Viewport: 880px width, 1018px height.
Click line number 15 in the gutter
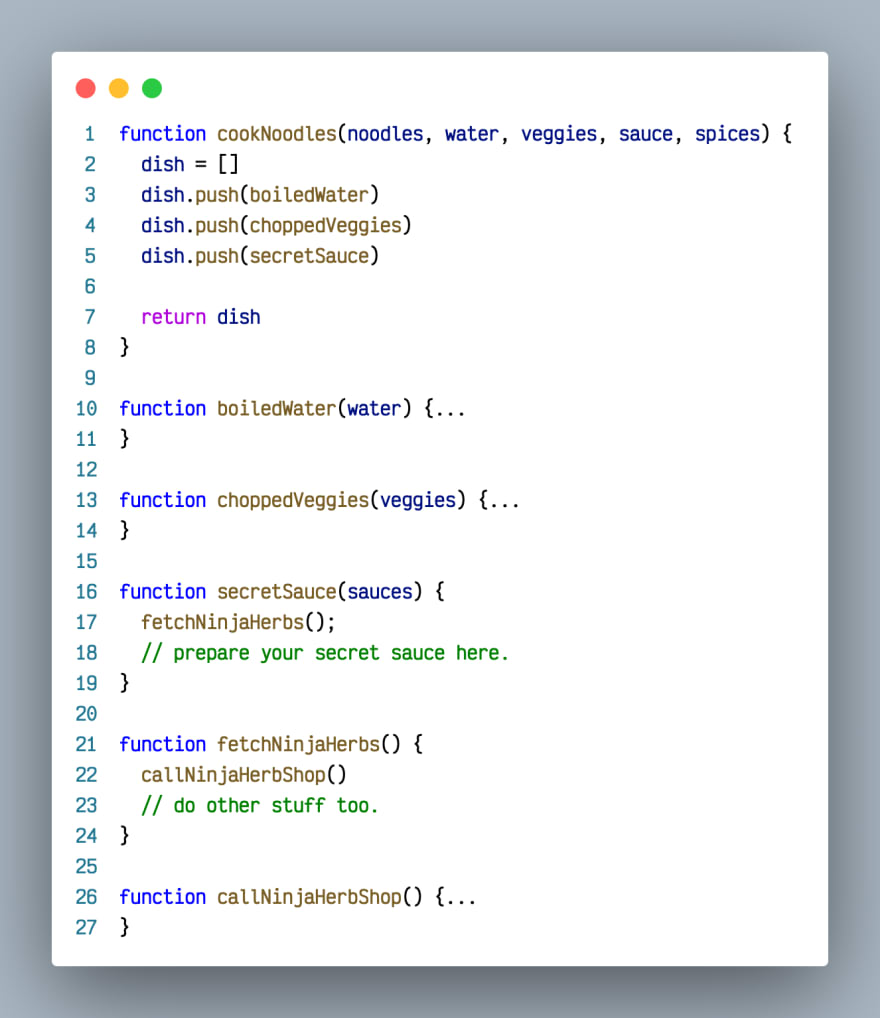pyautogui.click(x=86, y=562)
